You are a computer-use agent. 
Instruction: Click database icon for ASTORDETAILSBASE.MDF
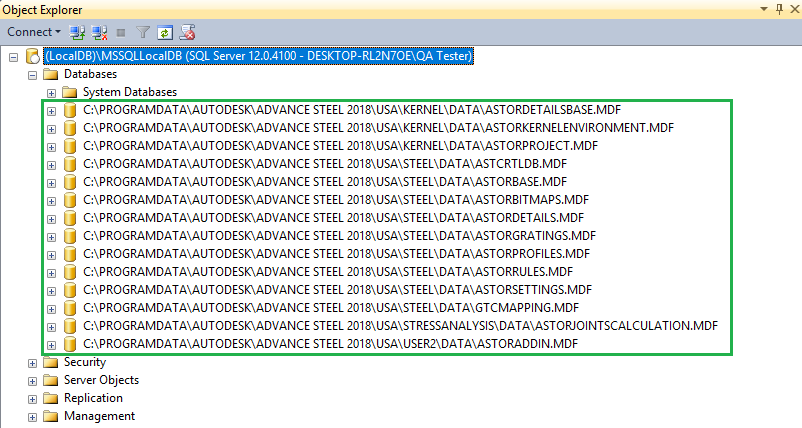[x=70, y=110]
